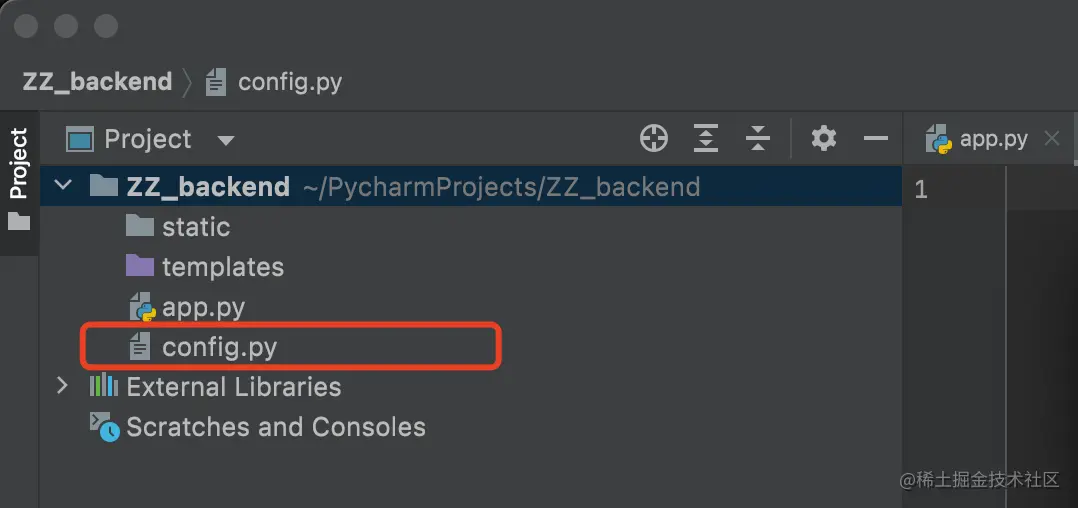Hide the Project tool window with minus icon

(876, 139)
